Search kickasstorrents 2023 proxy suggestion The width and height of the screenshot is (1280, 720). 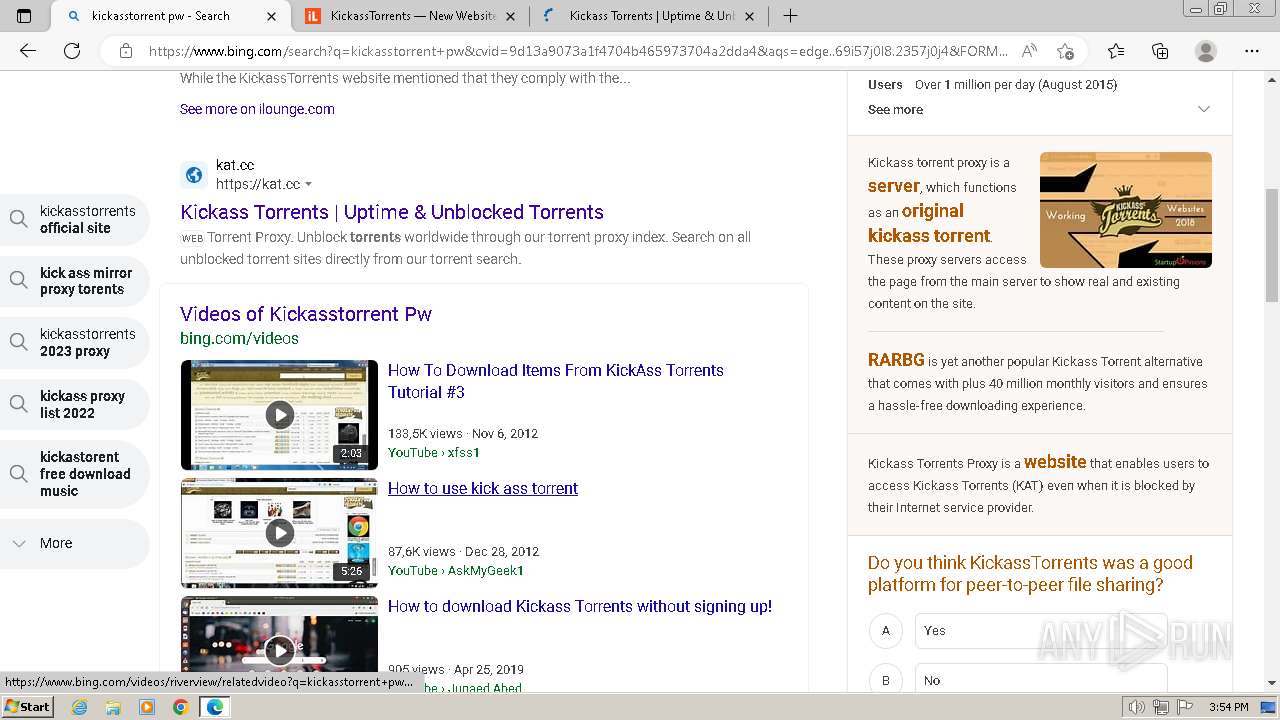click(x=75, y=342)
